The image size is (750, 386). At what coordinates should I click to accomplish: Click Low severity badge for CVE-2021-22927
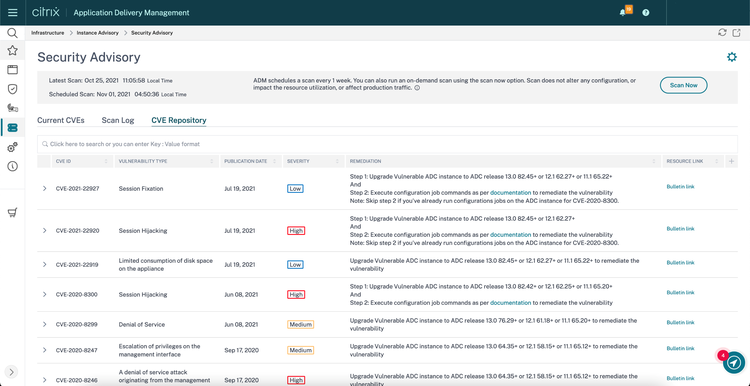296,188
